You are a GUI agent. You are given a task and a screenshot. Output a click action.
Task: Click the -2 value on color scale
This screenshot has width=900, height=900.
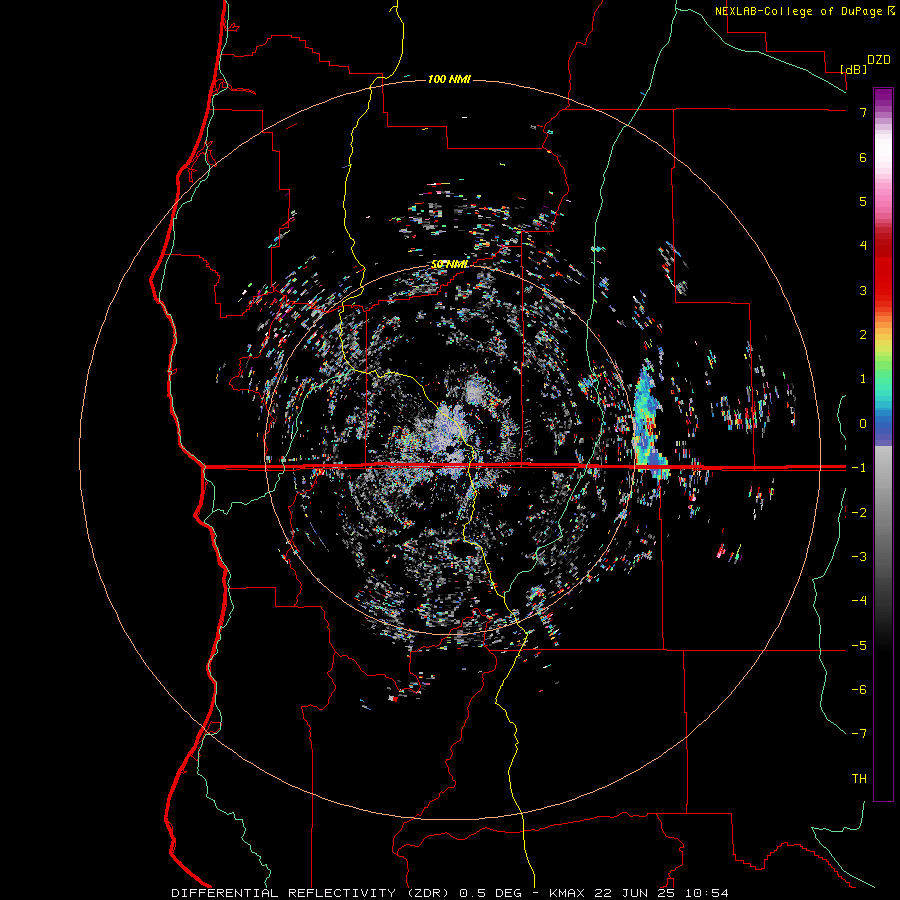[x=859, y=512]
